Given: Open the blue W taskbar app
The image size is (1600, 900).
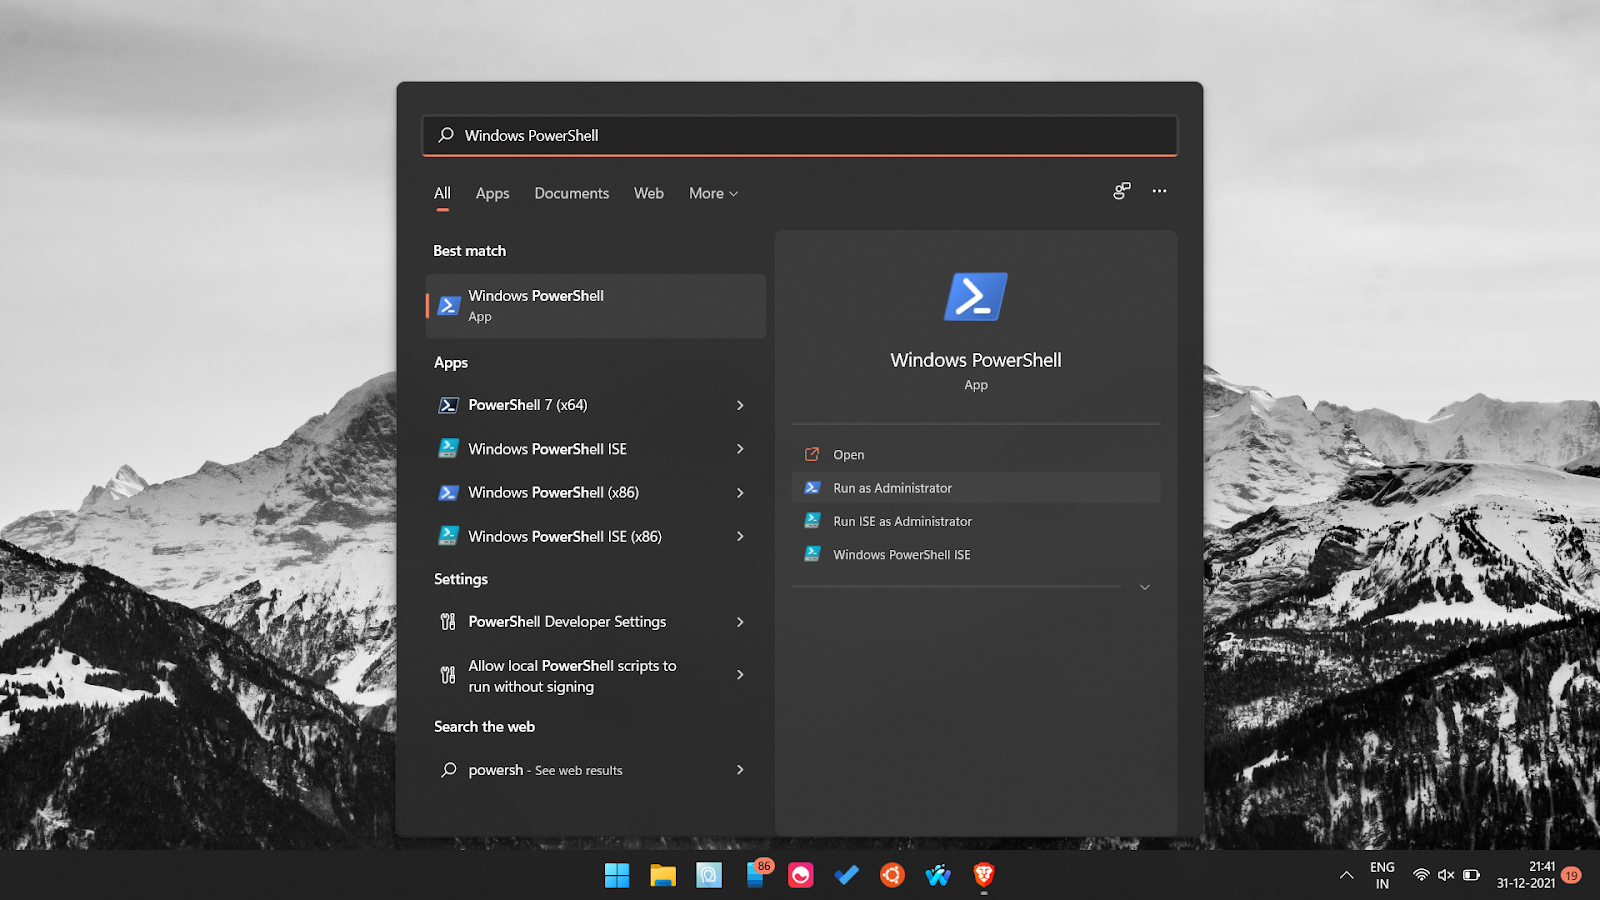Looking at the screenshot, I should 938,876.
